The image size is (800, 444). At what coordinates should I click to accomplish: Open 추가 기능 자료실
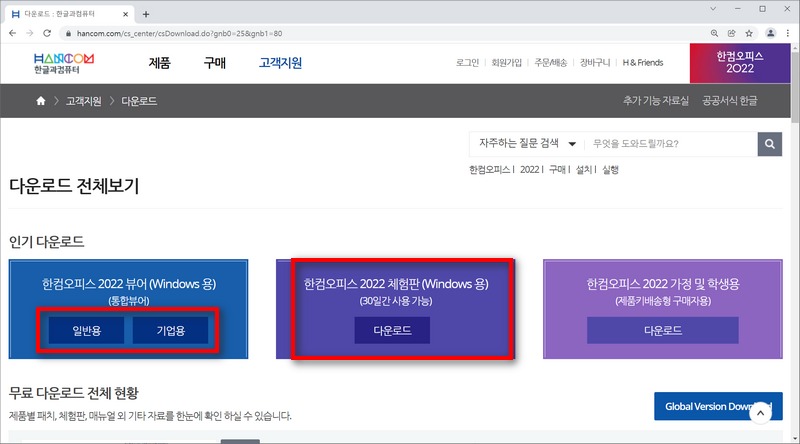[x=656, y=101]
